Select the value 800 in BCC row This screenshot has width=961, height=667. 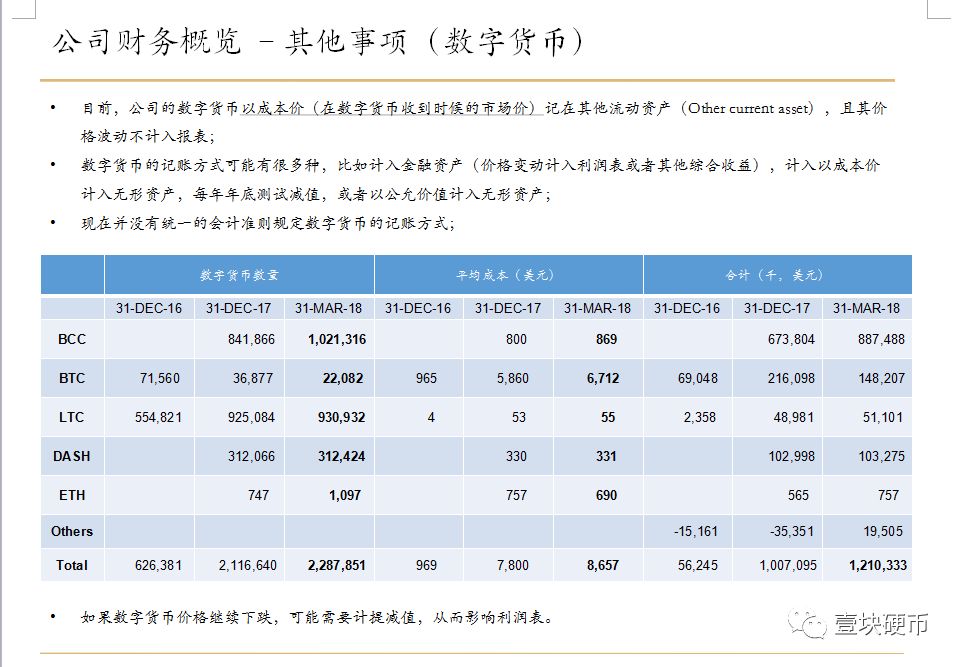click(516, 340)
